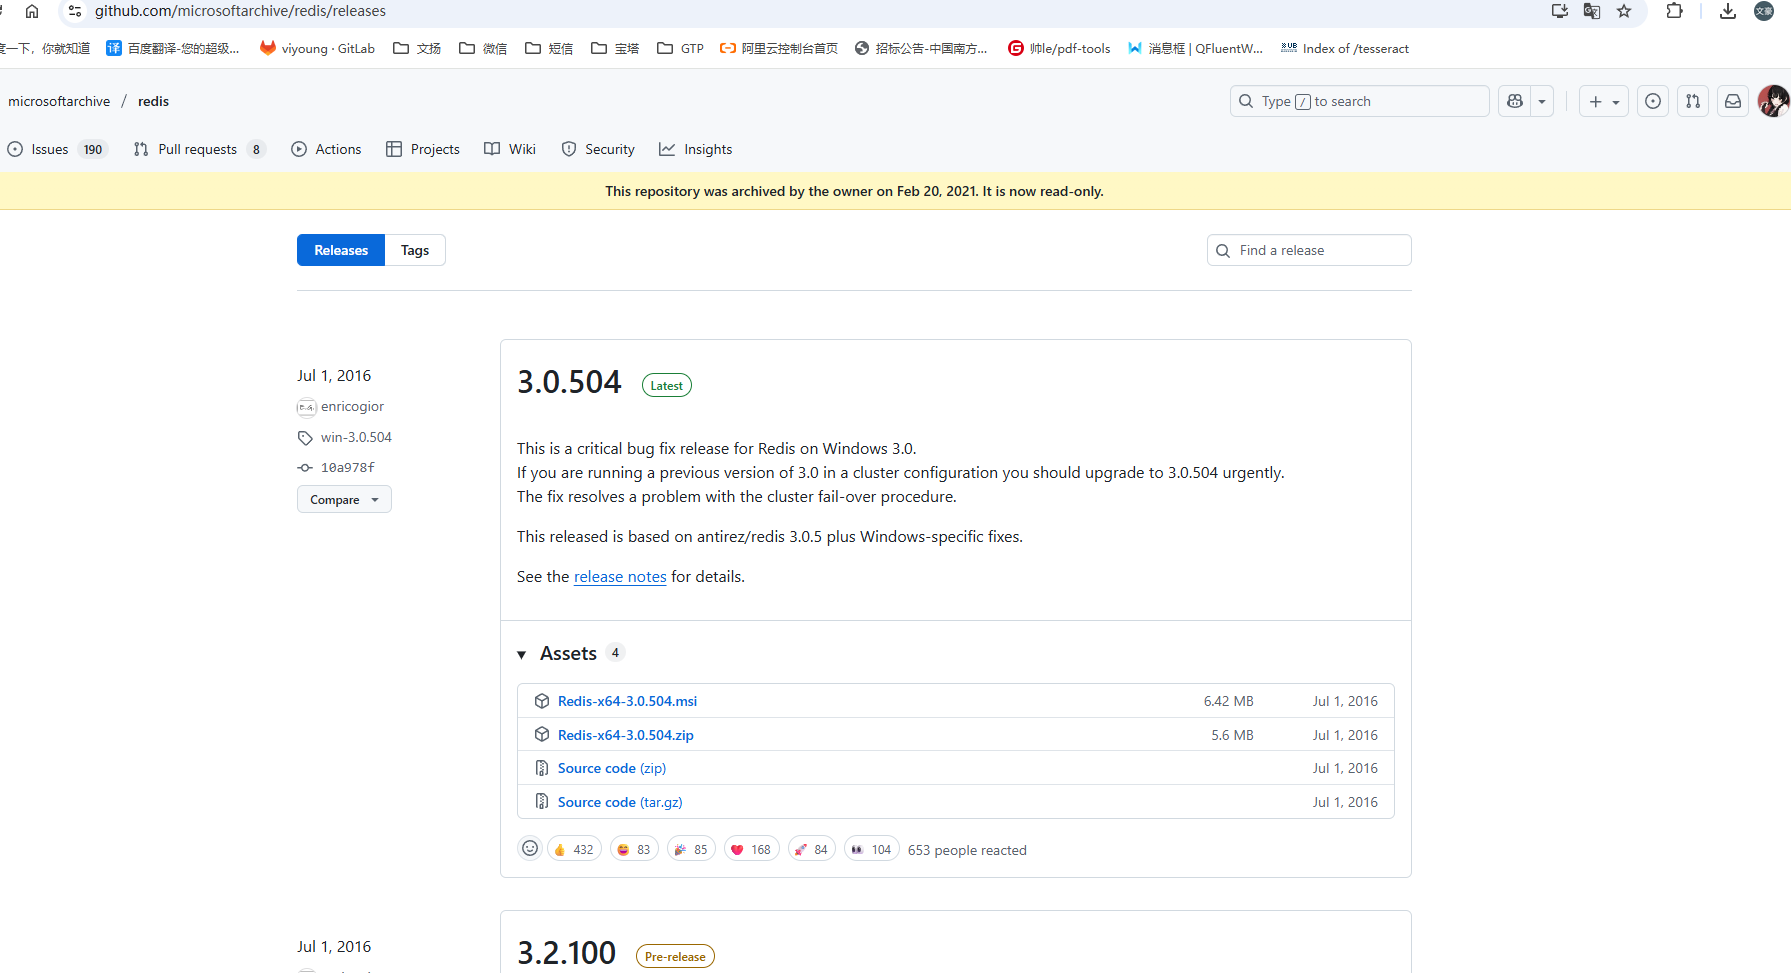1791x973 pixels.
Task: Open the add reaction smiley button
Action: point(530,848)
